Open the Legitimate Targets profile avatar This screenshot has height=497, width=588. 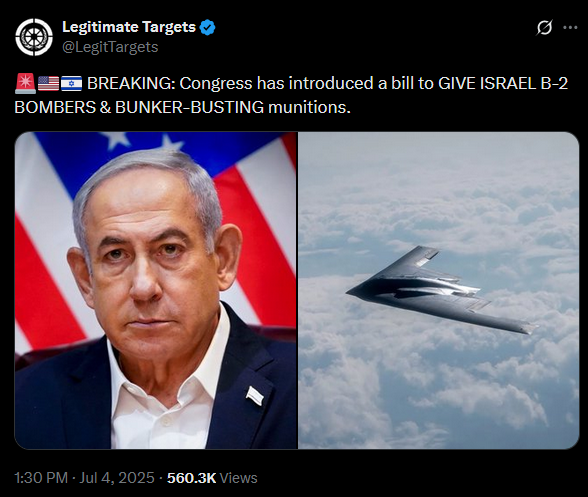point(34,37)
